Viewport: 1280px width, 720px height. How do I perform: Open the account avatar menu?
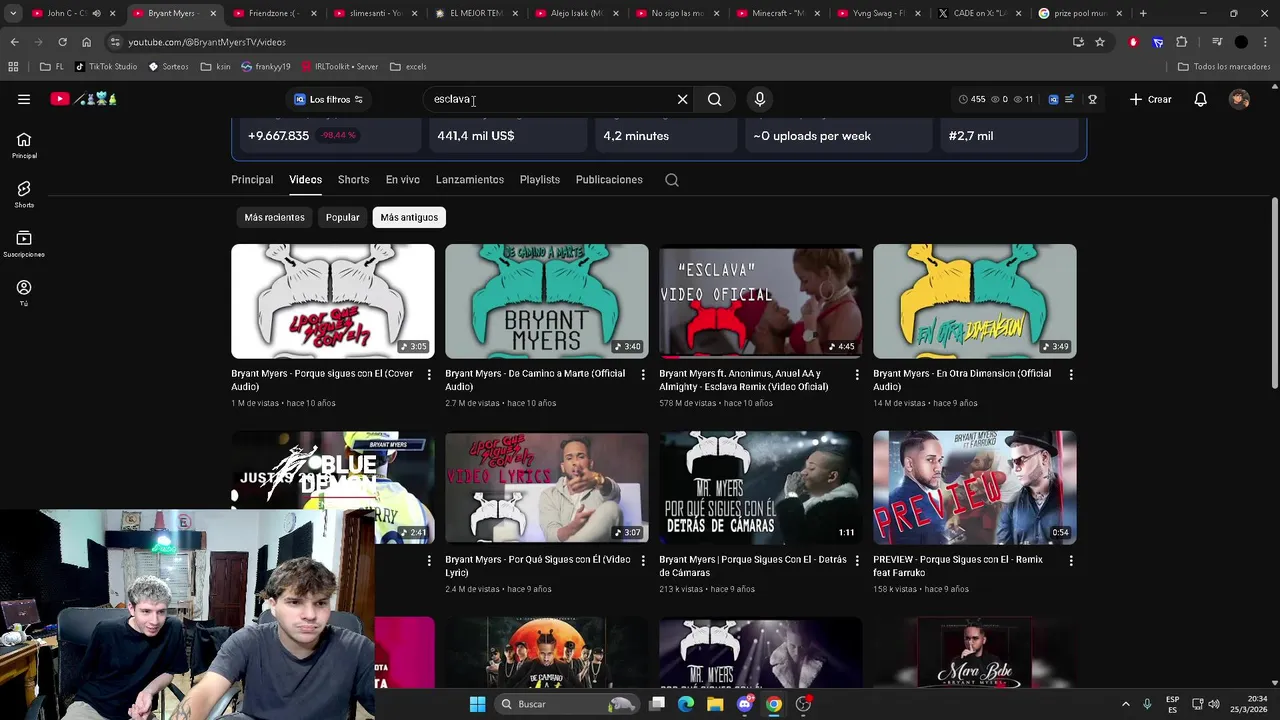click(x=1239, y=99)
